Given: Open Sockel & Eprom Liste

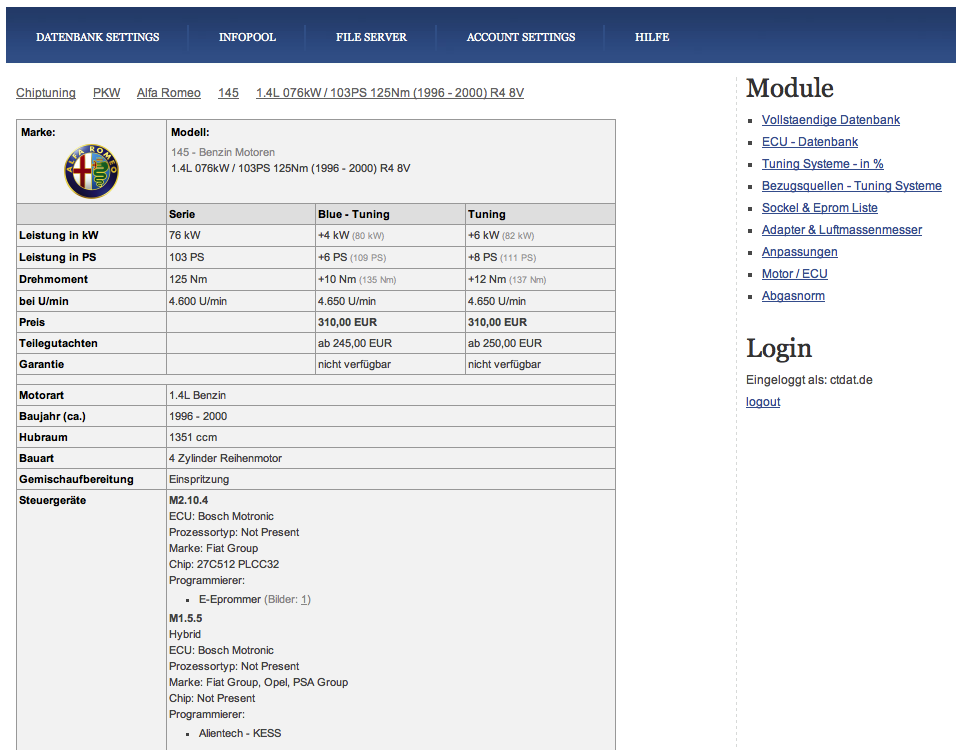Looking at the screenshot, I should (x=819, y=208).
